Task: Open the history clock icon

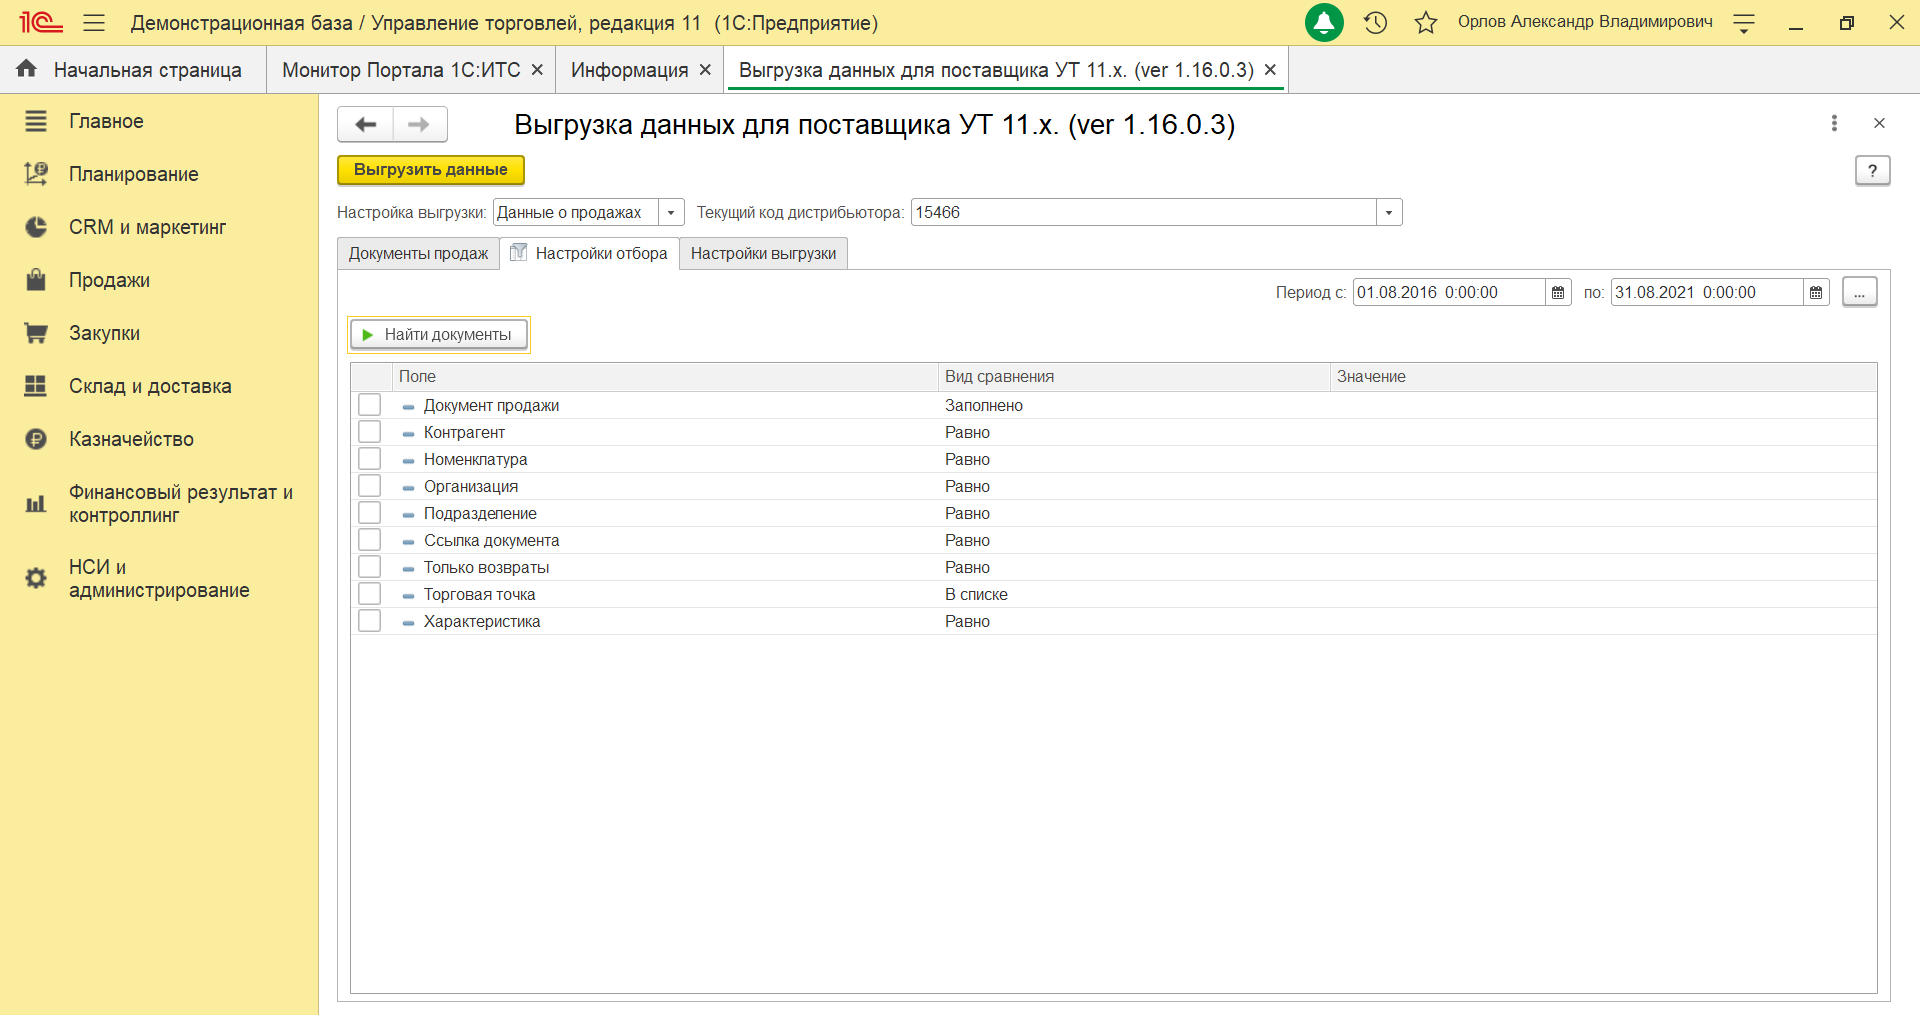Action: point(1376,22)
